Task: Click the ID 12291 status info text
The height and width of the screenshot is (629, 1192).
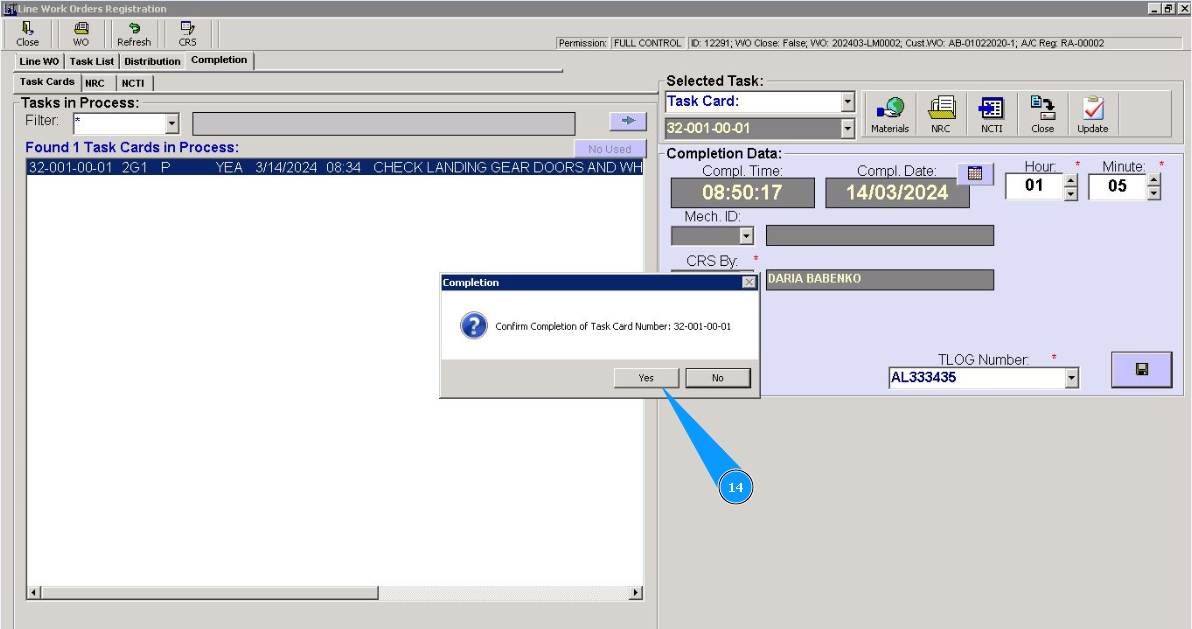Action: tap(897, 43)
